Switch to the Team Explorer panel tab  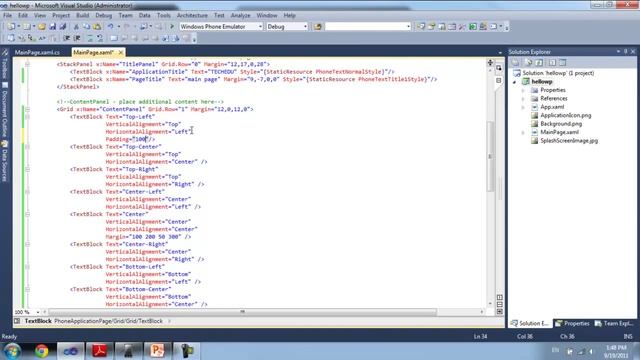coord(613,323)
